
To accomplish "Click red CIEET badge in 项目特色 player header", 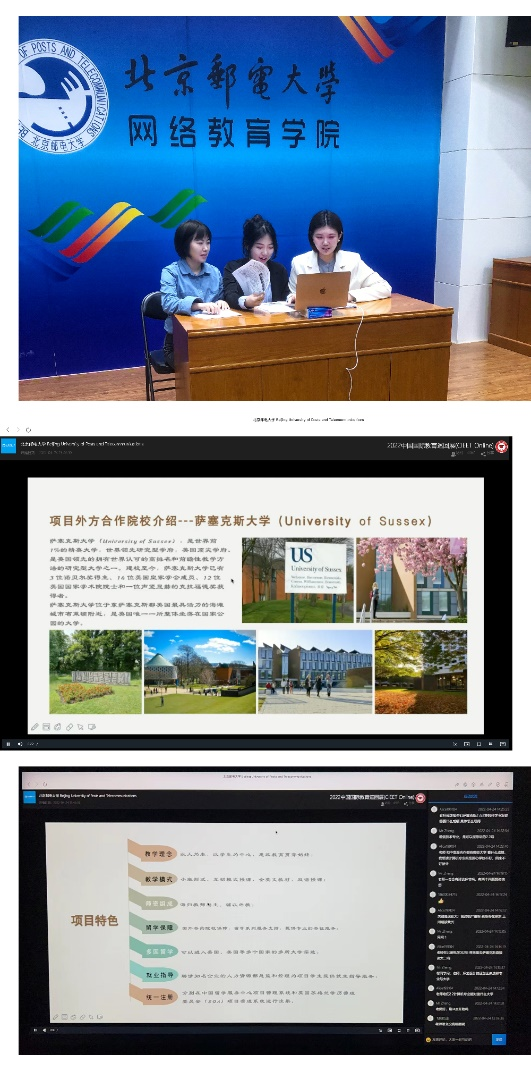I will 420,798.
